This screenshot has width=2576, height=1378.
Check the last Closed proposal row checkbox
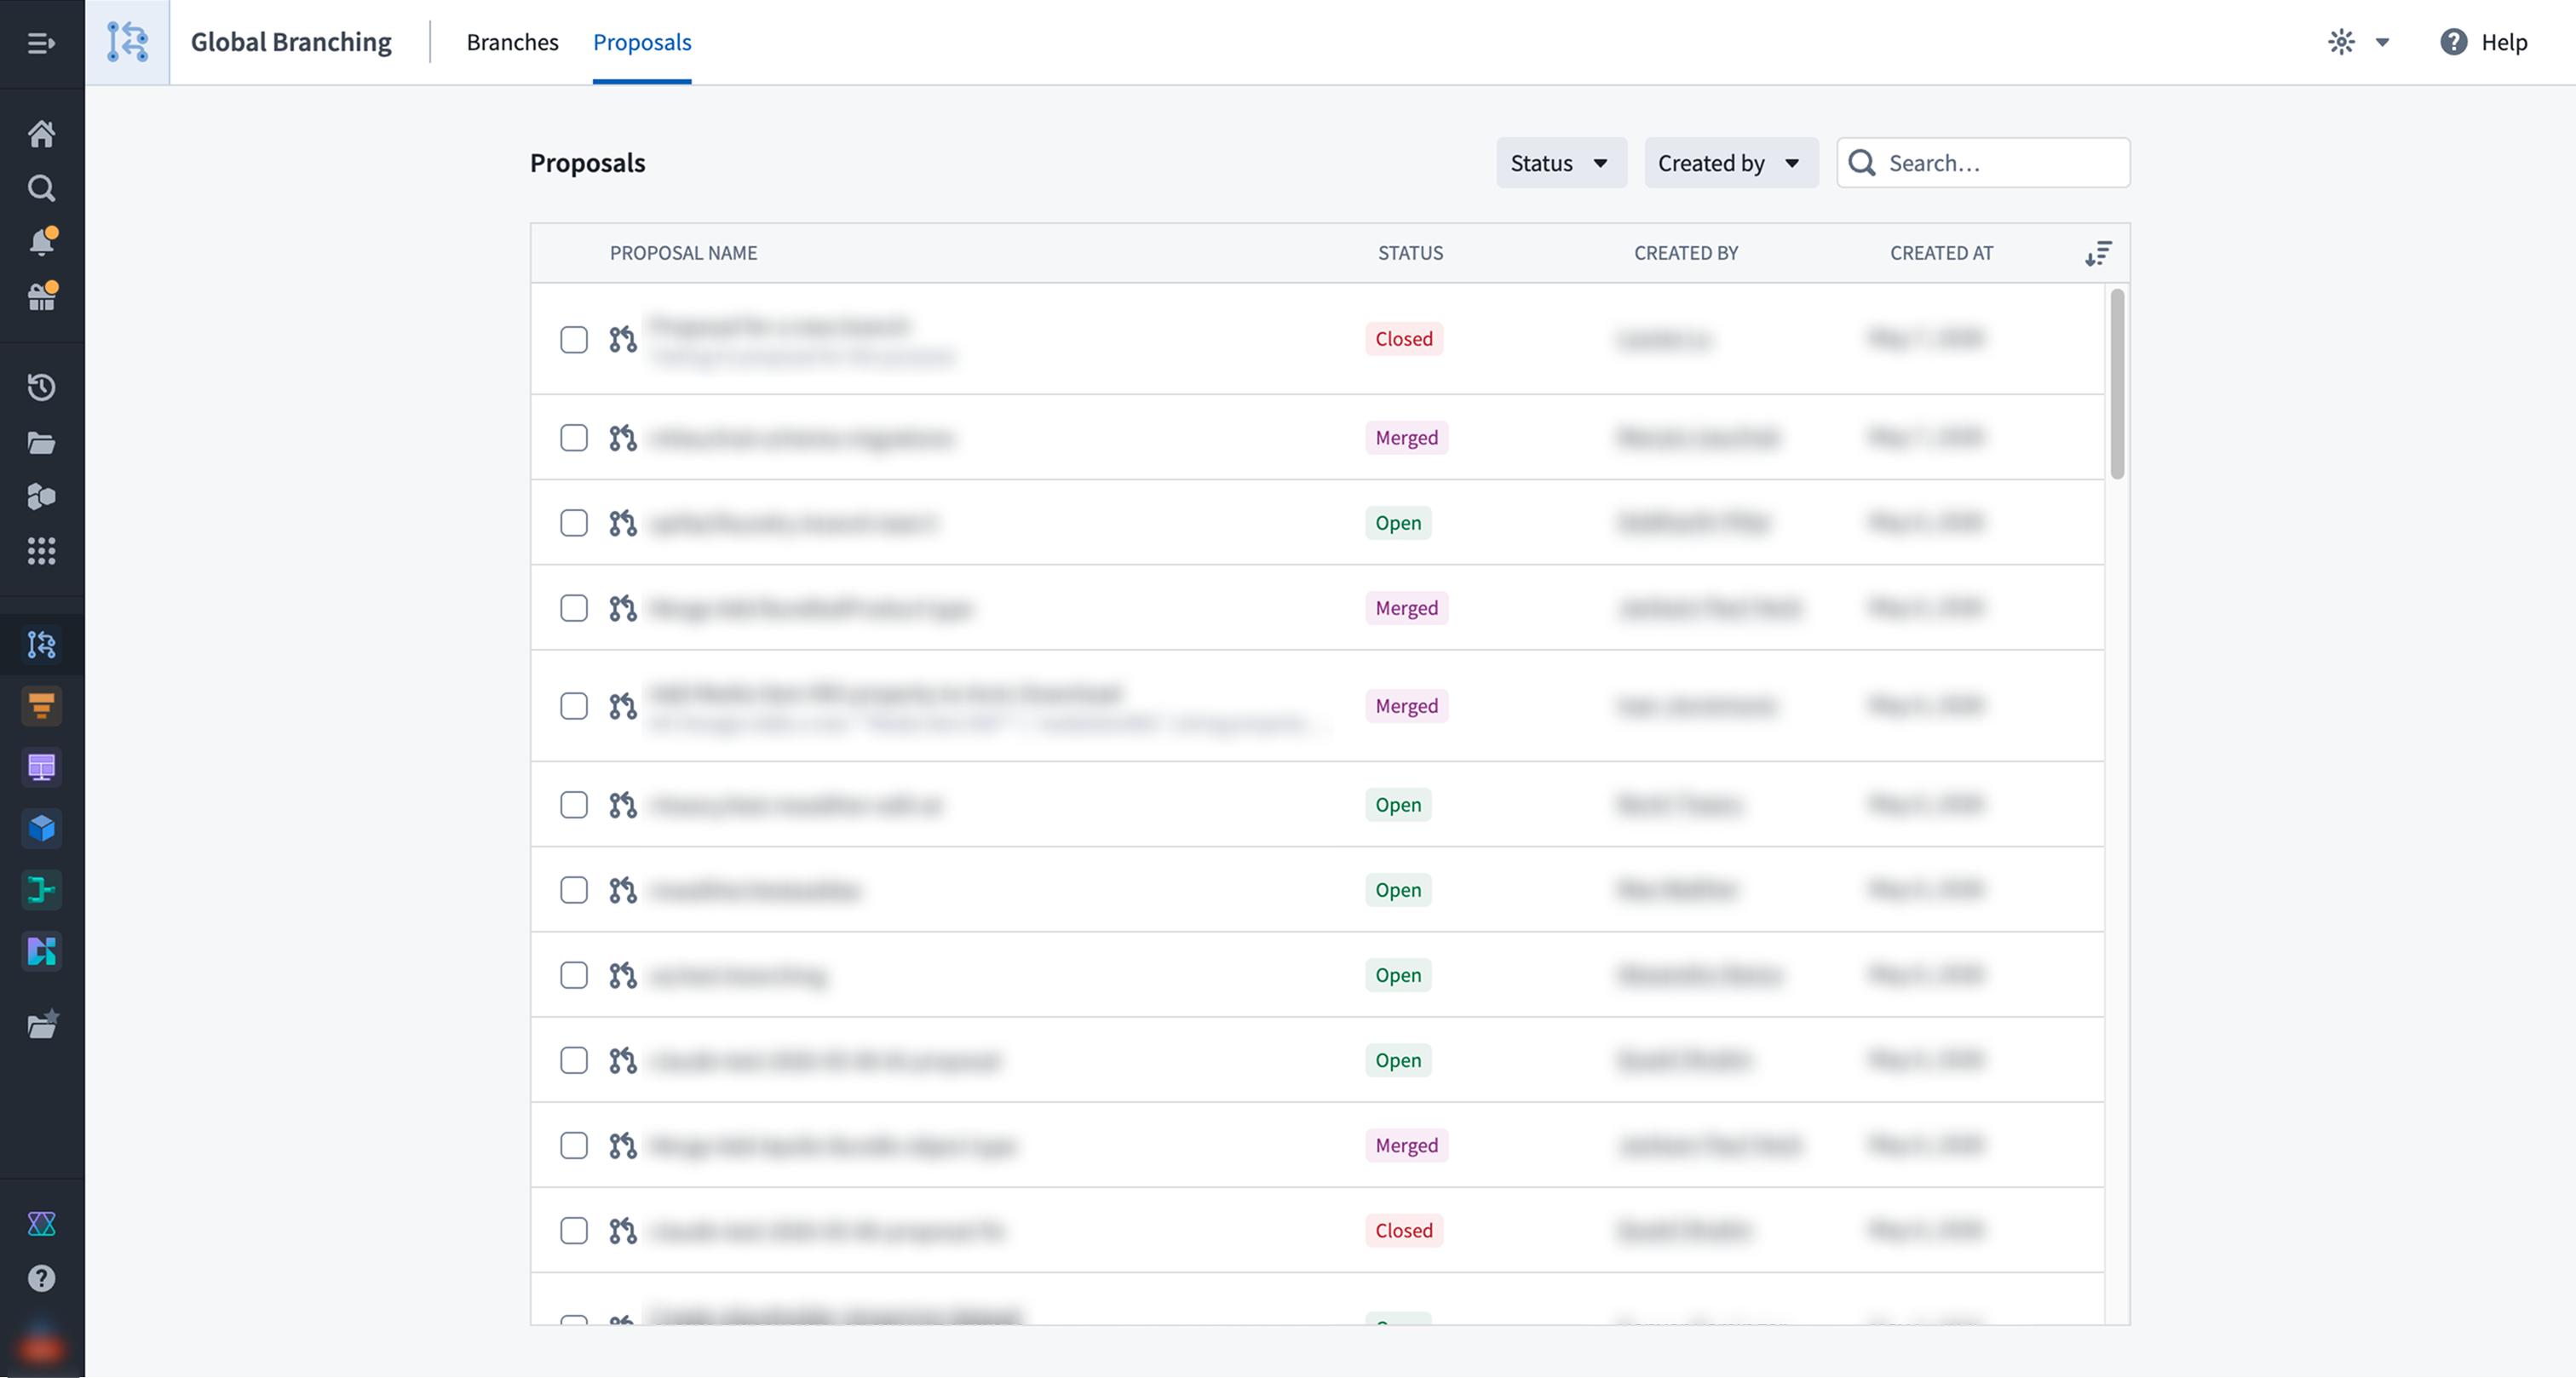click(574, 1231)
